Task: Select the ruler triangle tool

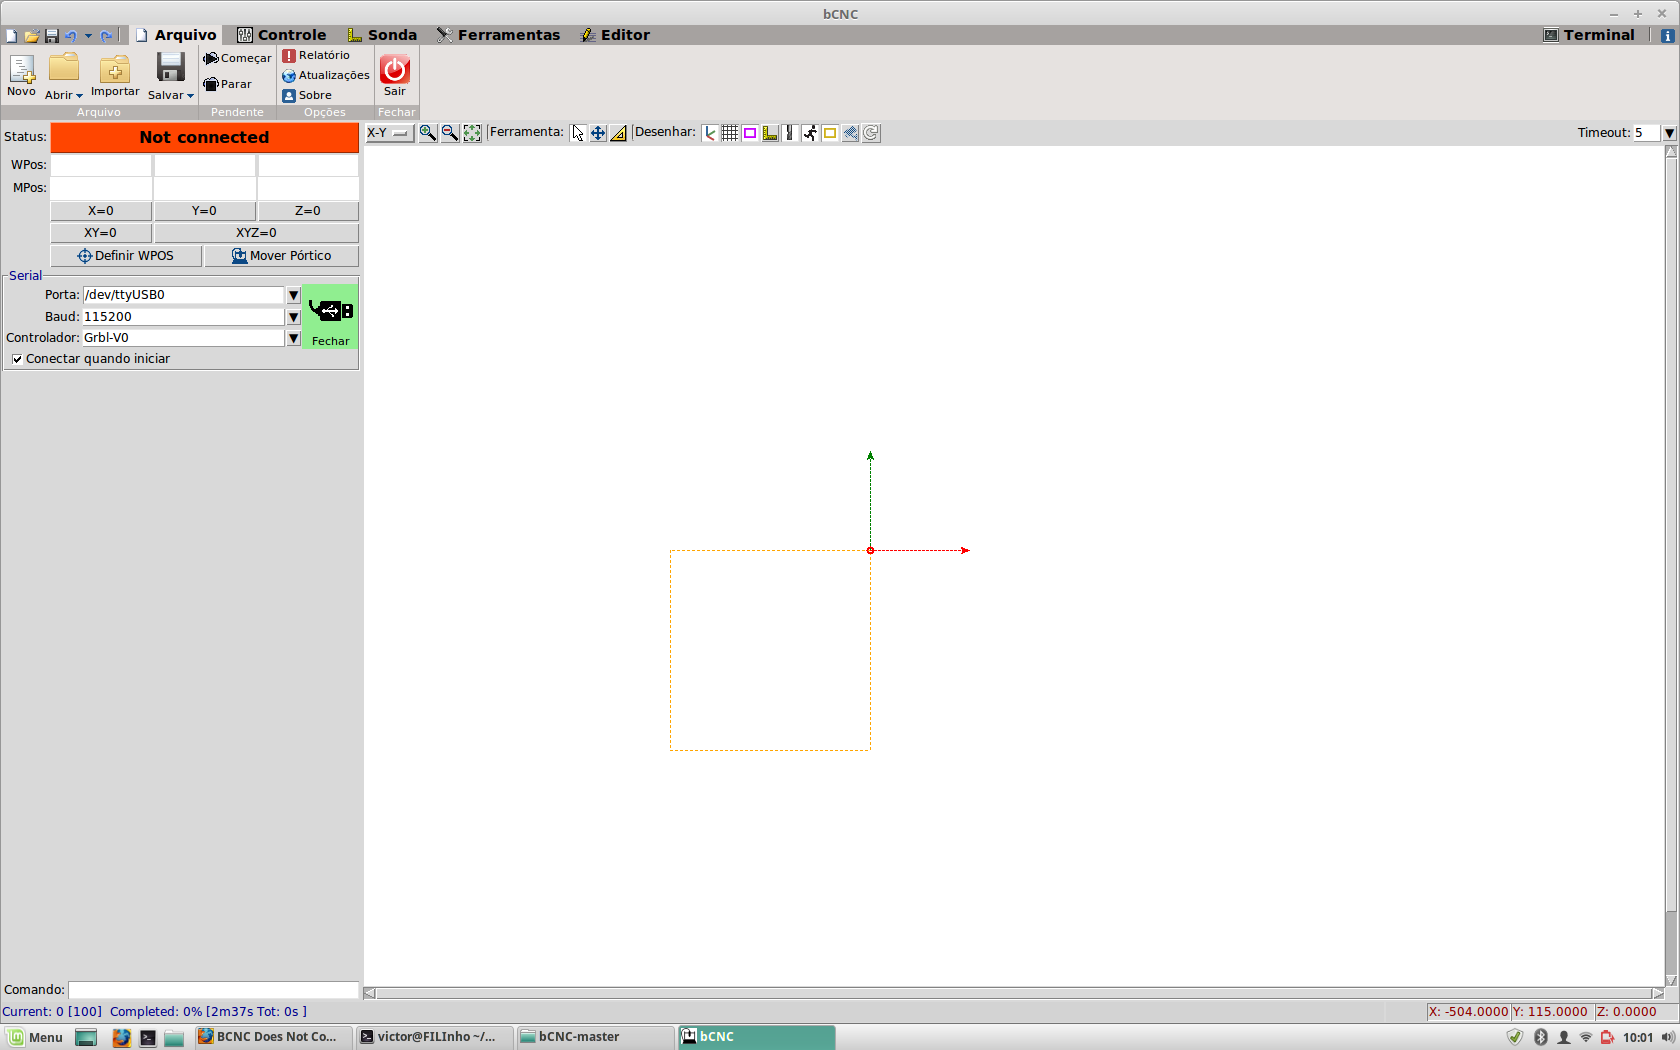Action: pyautogui.click(x=619, y=133)
